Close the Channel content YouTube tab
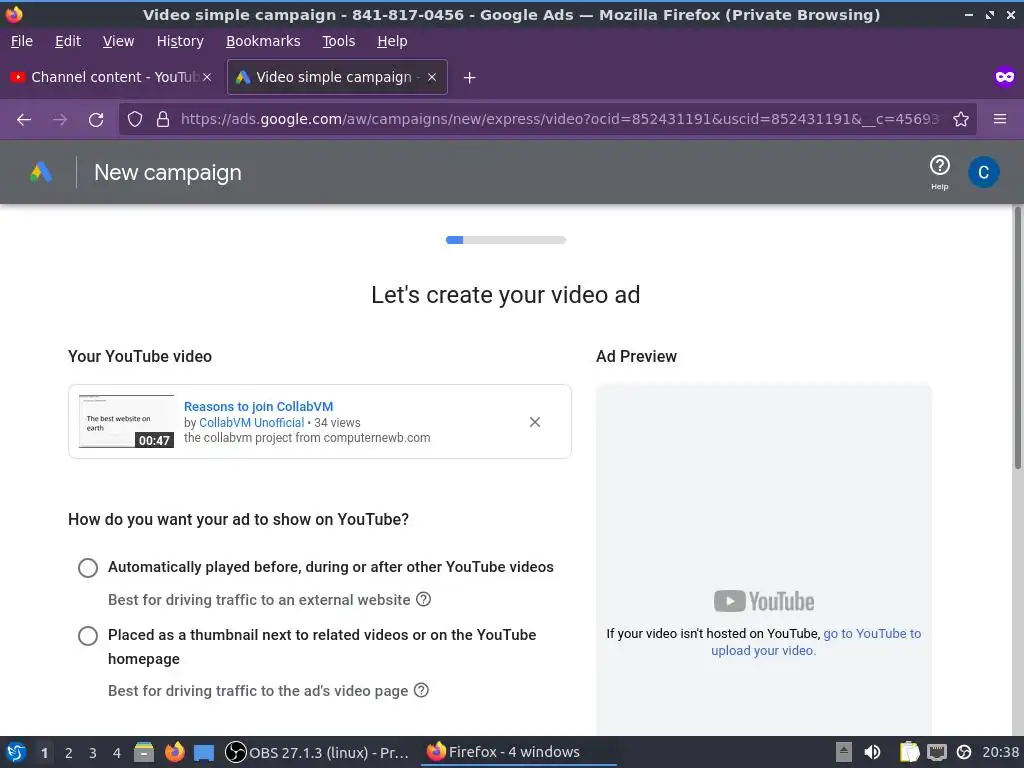1024x768 pixels. click(x=207, y=77)
